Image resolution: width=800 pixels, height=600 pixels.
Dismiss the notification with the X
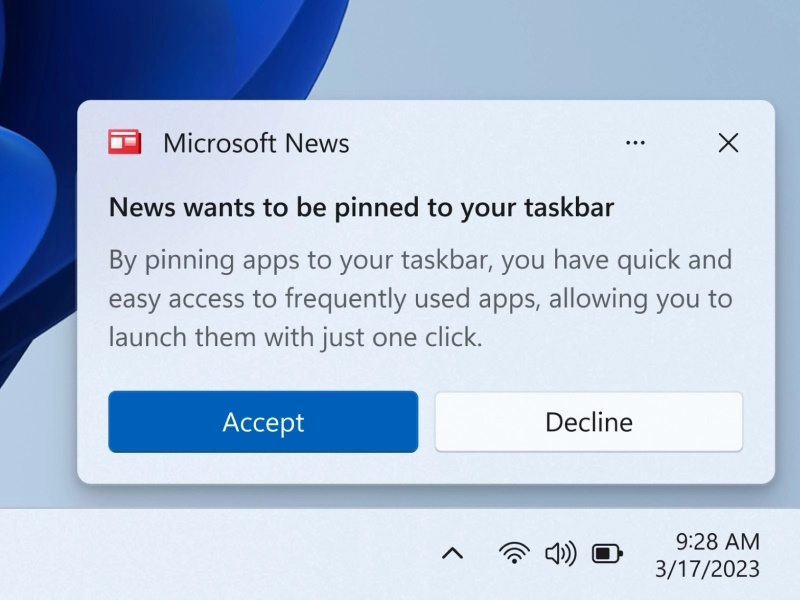pyautogui.click(x=728, y=143)
